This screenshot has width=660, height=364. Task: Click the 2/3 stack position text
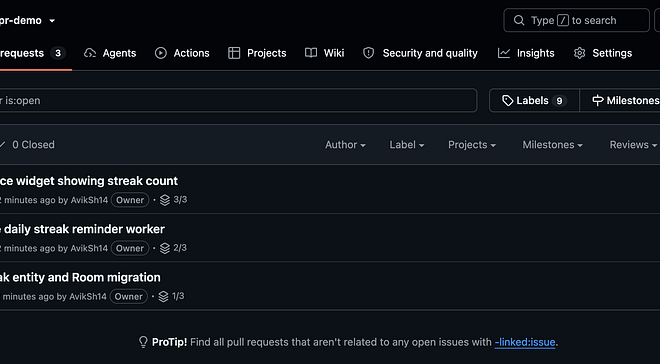pyautogui.click(x=180, y=248)
